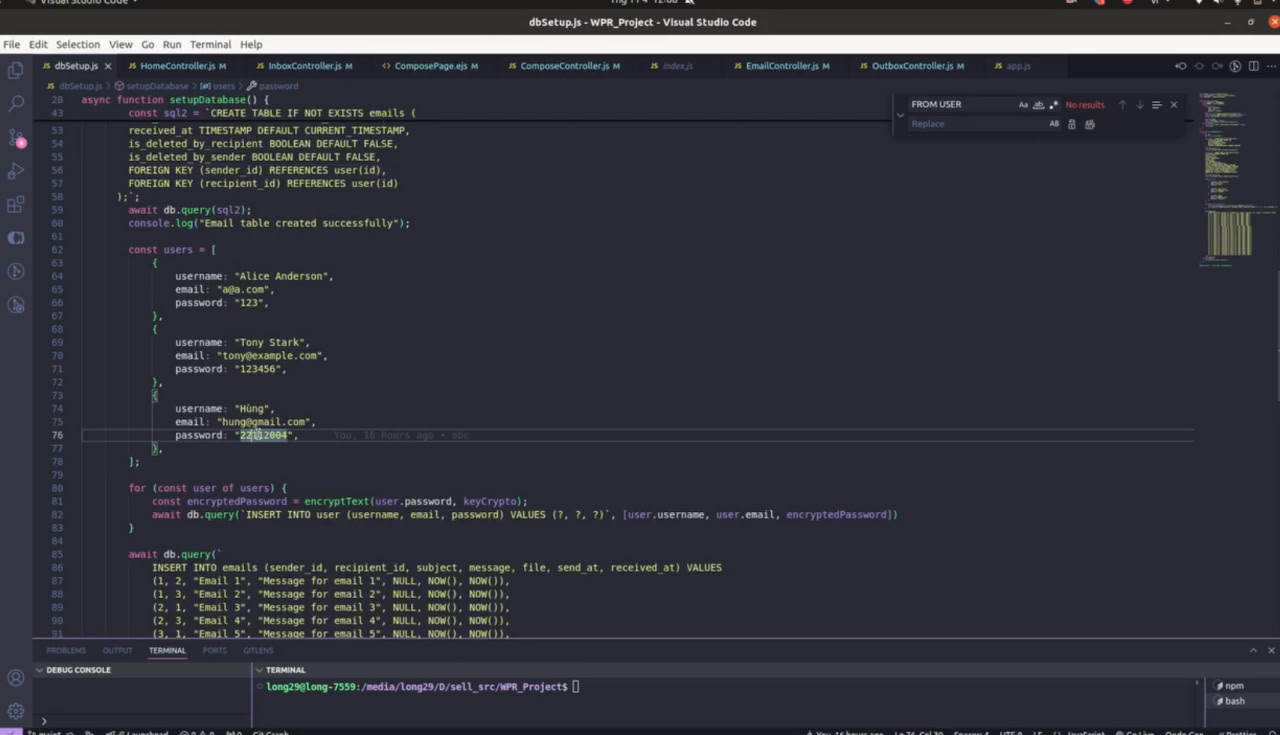Open the Source Control view
Viewport: 1280px width, 735px height.
pos(16,137)
